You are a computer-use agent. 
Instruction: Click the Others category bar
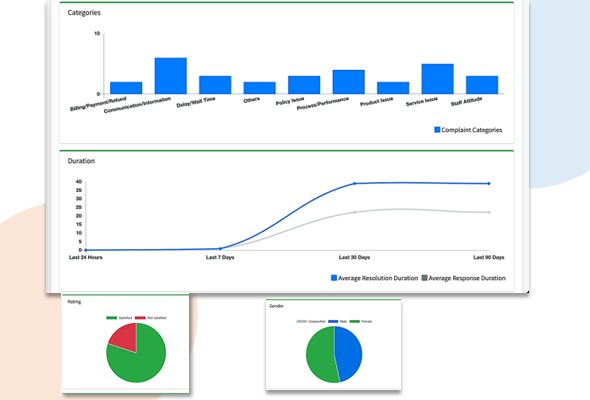(259, 88)
